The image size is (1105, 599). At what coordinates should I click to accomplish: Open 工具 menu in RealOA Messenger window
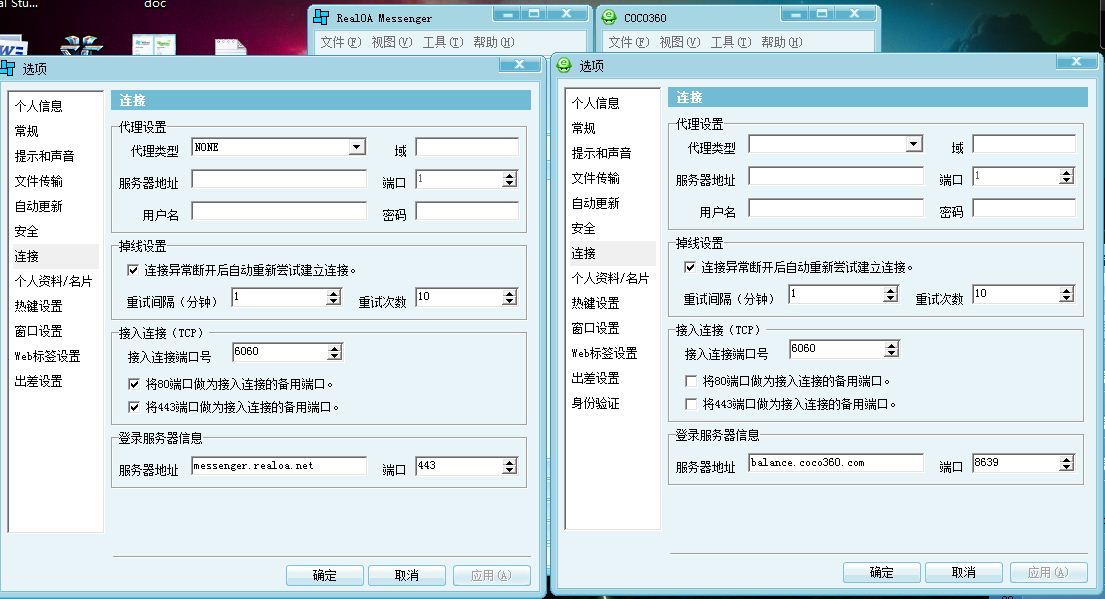(x=443, y=42)
